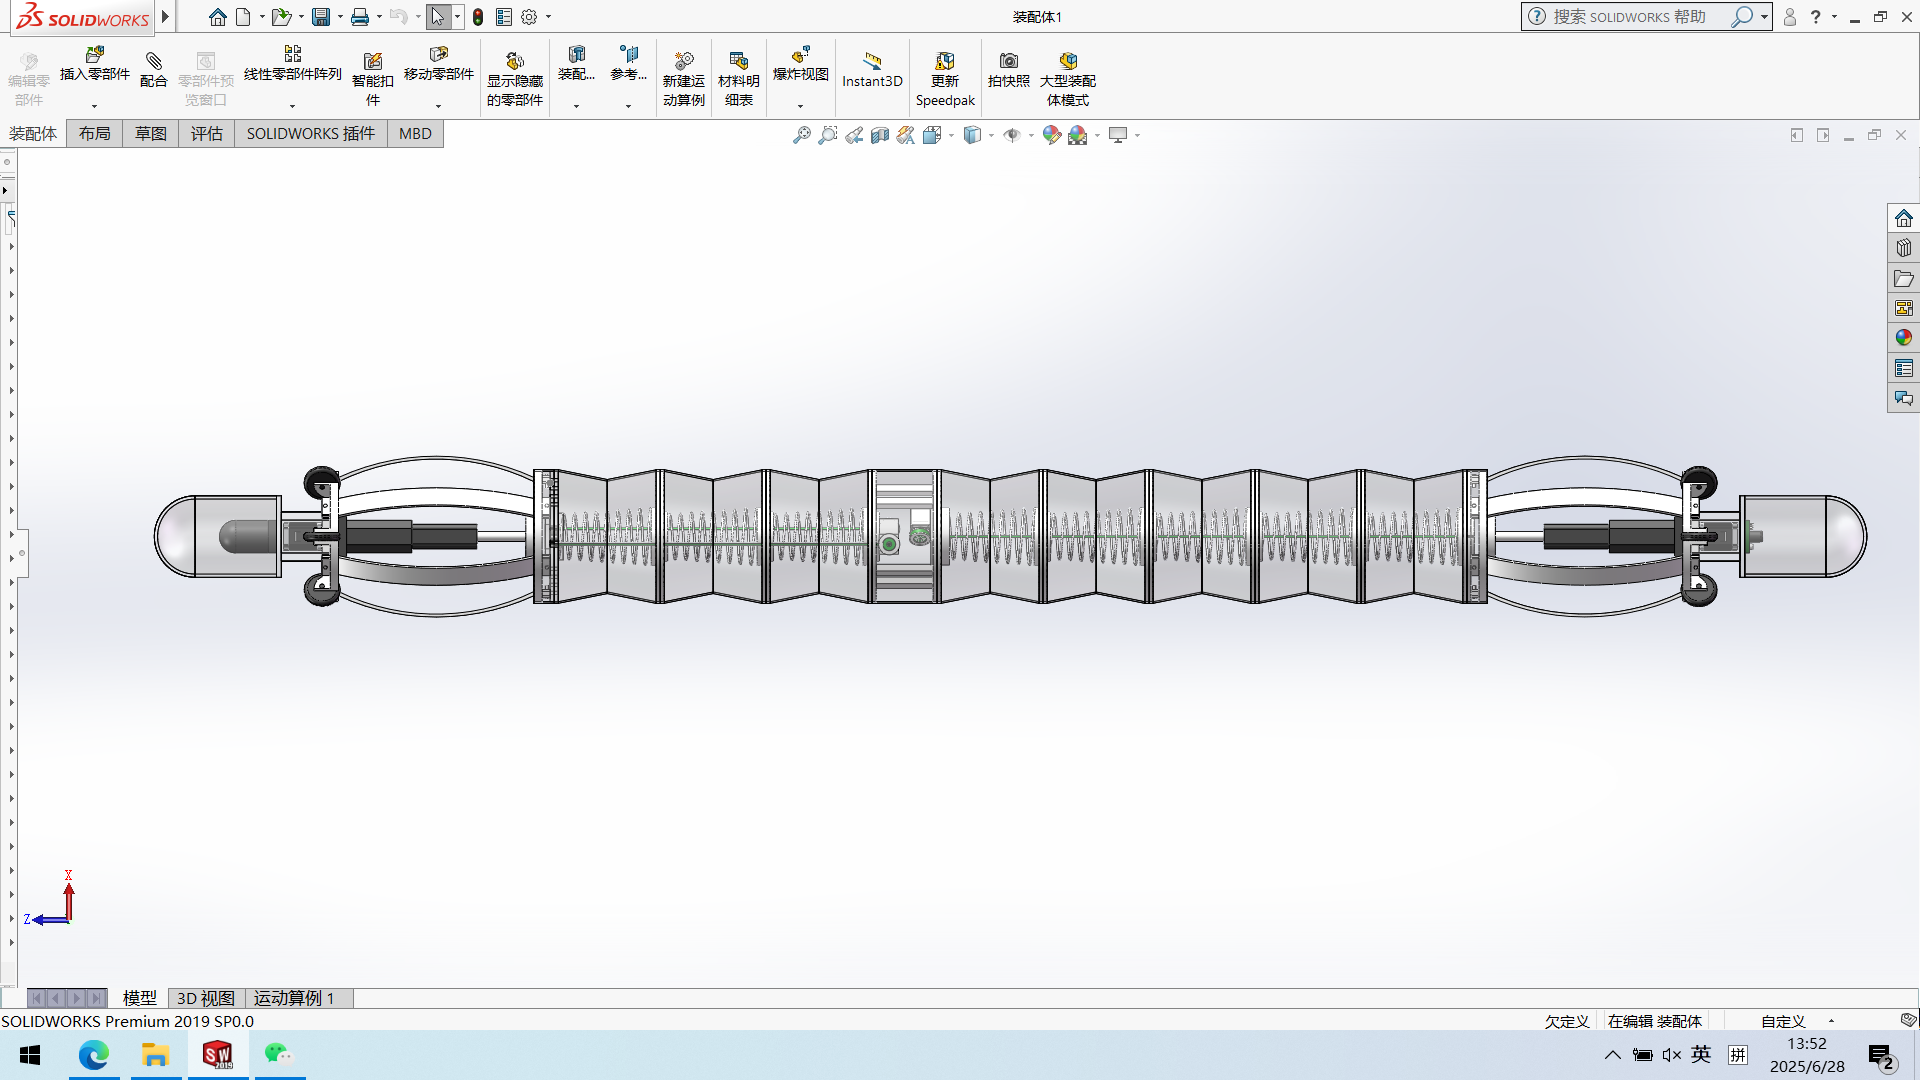Open the Hide/Show Items eye dropdown

coord(1031,135)
